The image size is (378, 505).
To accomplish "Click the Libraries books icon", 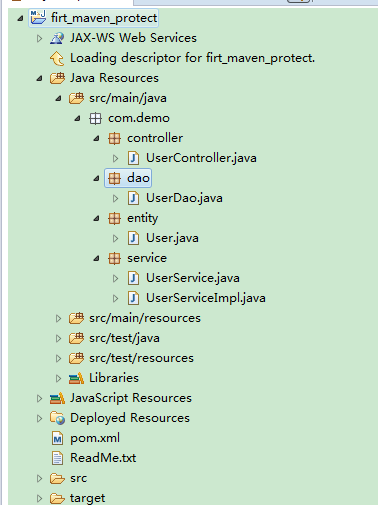I will coord(76,378).
